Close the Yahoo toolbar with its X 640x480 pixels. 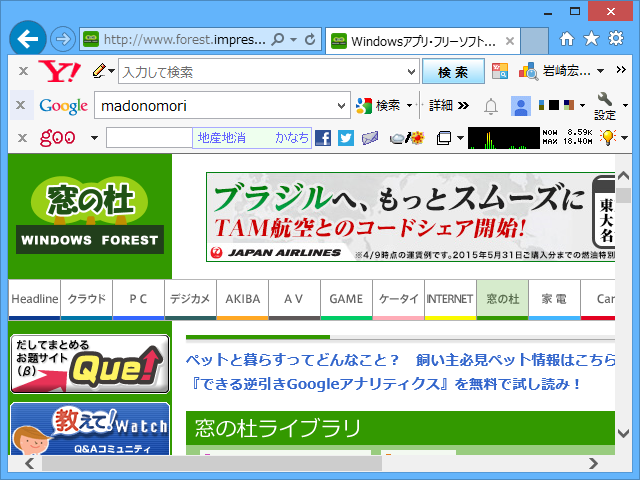23,71
